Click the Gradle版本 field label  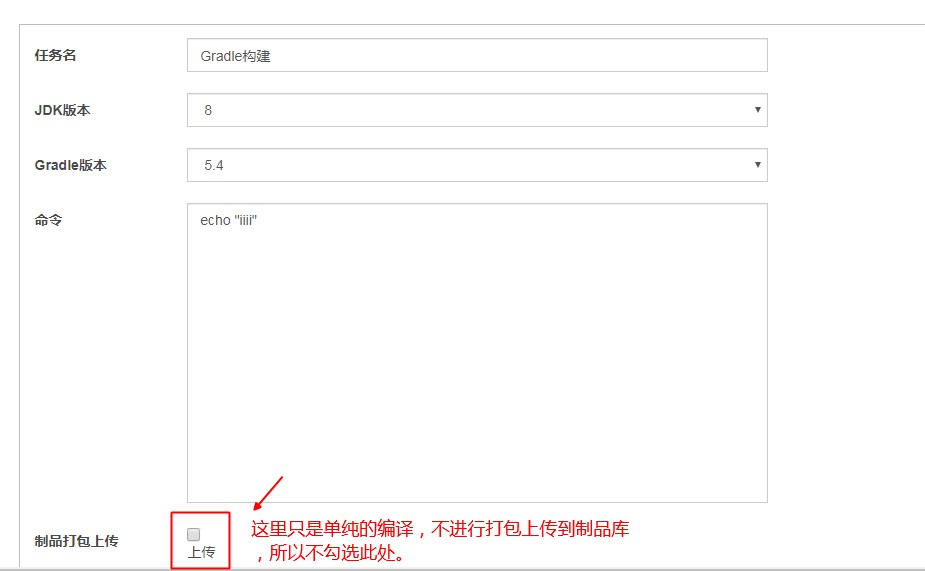(71, 165)
